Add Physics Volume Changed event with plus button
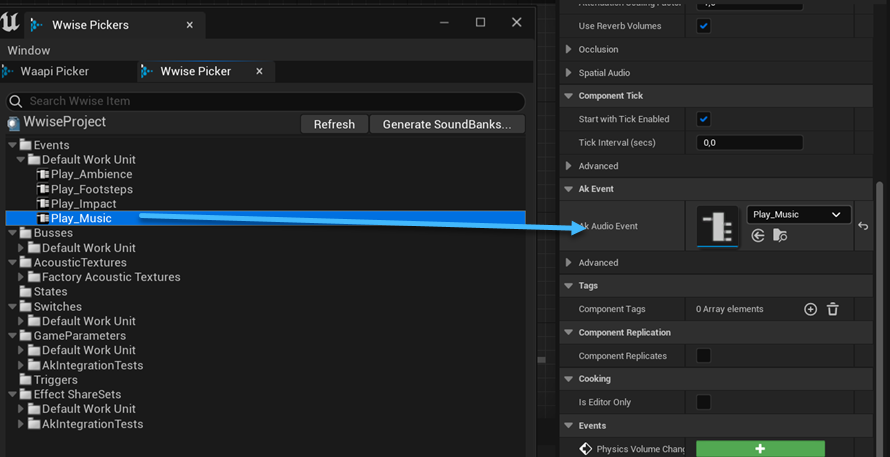This screenshot has width=890, height=457. 761,449
